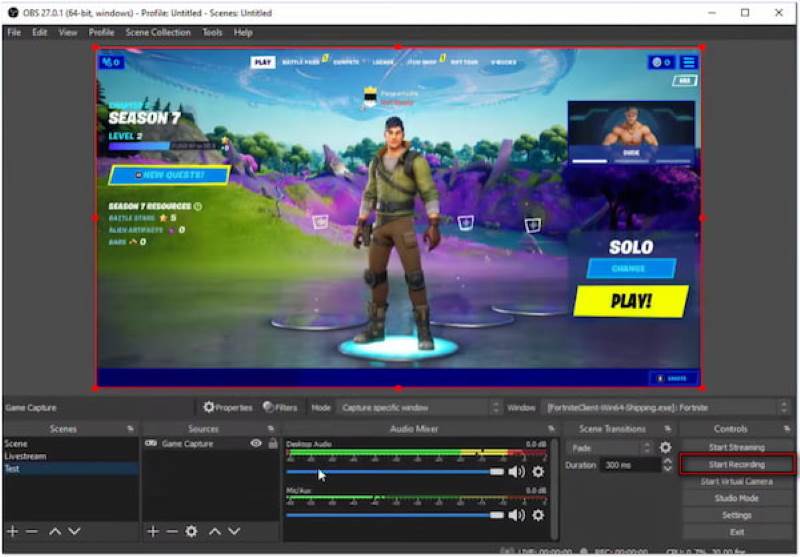The width and height of the screenshot is (800, 557).
Task: Open the Scene Collection menu
Action: coord(158,33)
